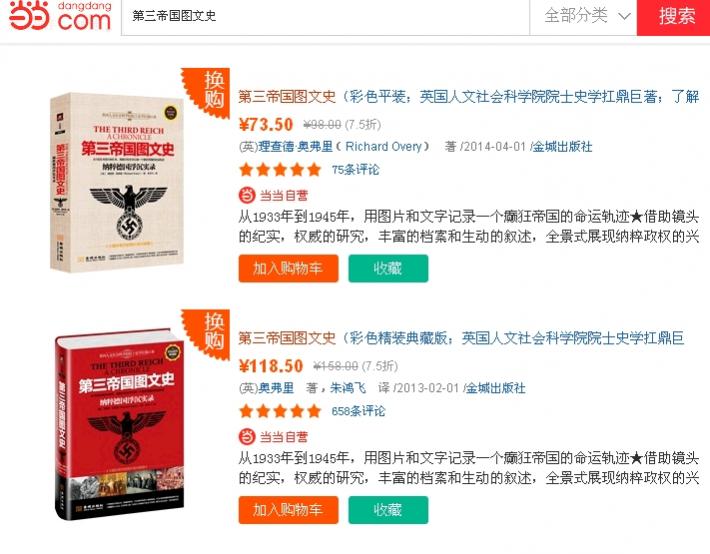This screenshot has height=554, width=710.
Task: Open the 全部分类 category dropdown
Action: [583, 17]
